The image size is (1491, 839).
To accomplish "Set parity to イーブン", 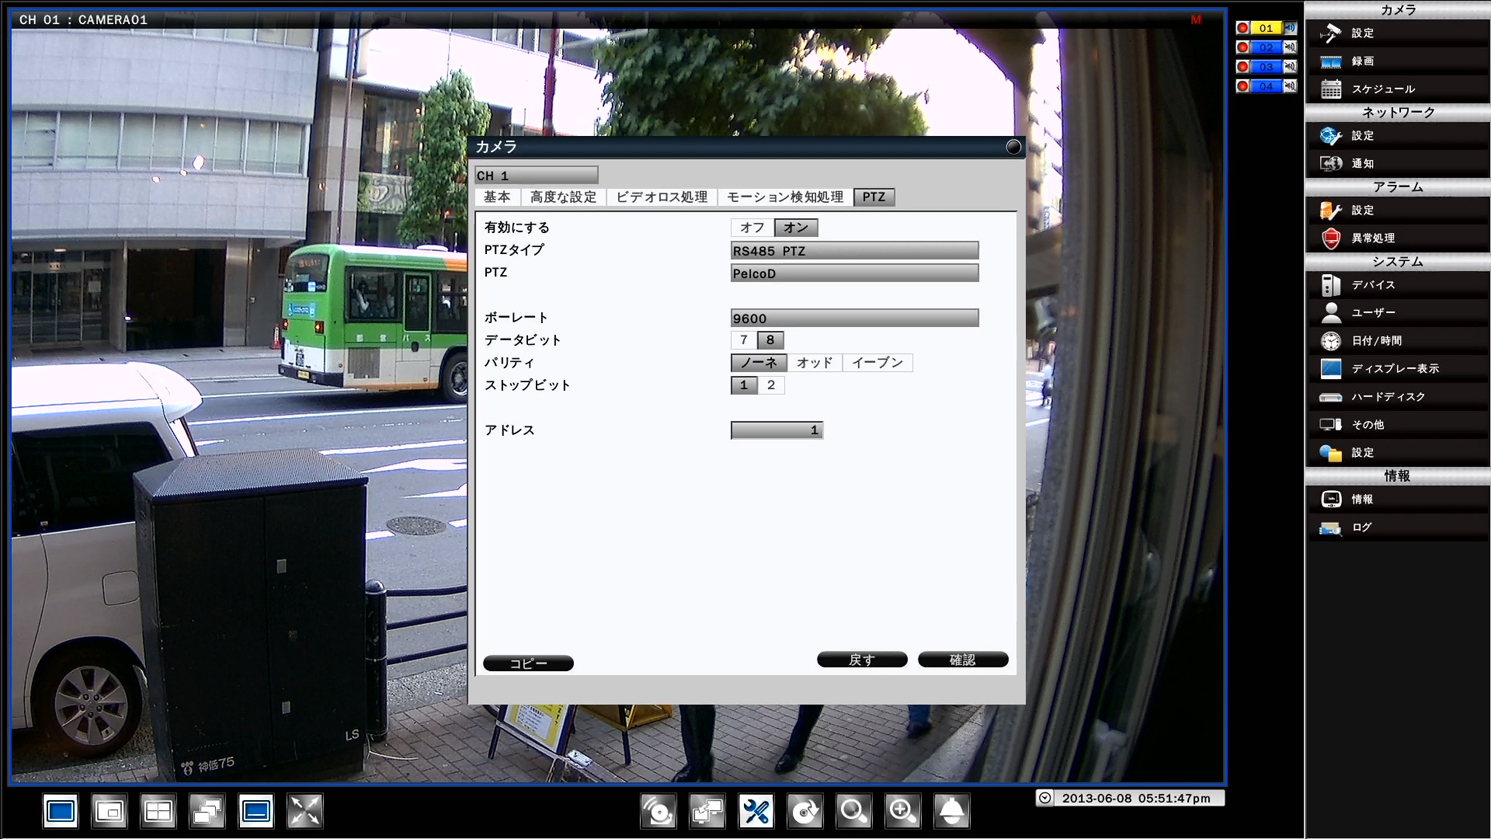I will [879, 362].
